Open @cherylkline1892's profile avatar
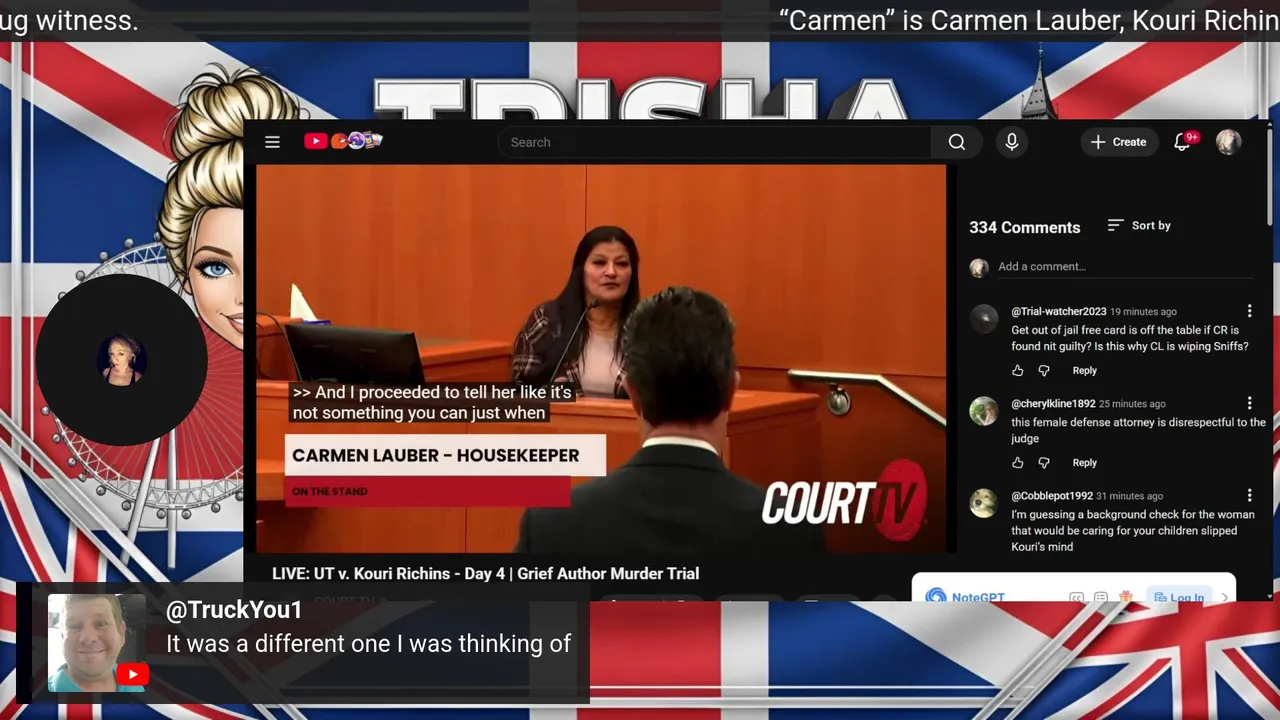This screenshot has height=720, width=1280. tap(984, 411)
